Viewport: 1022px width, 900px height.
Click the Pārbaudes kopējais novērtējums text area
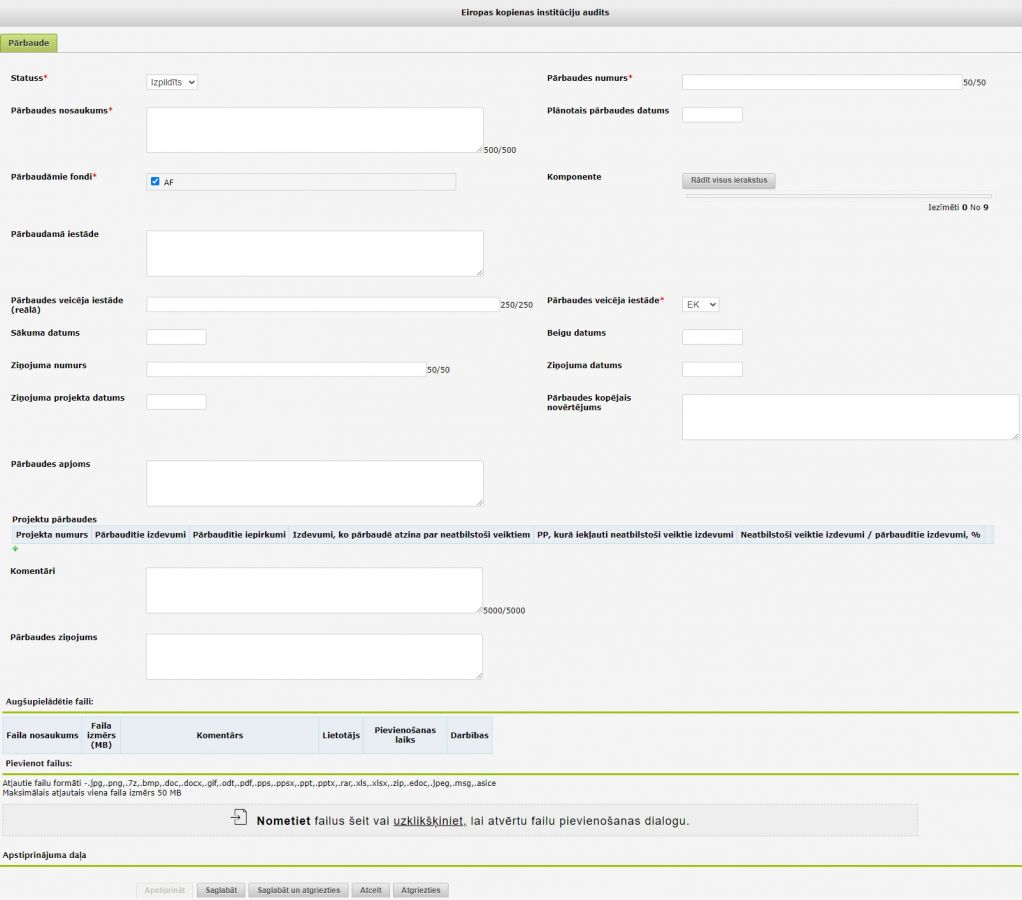pos(850,416)
